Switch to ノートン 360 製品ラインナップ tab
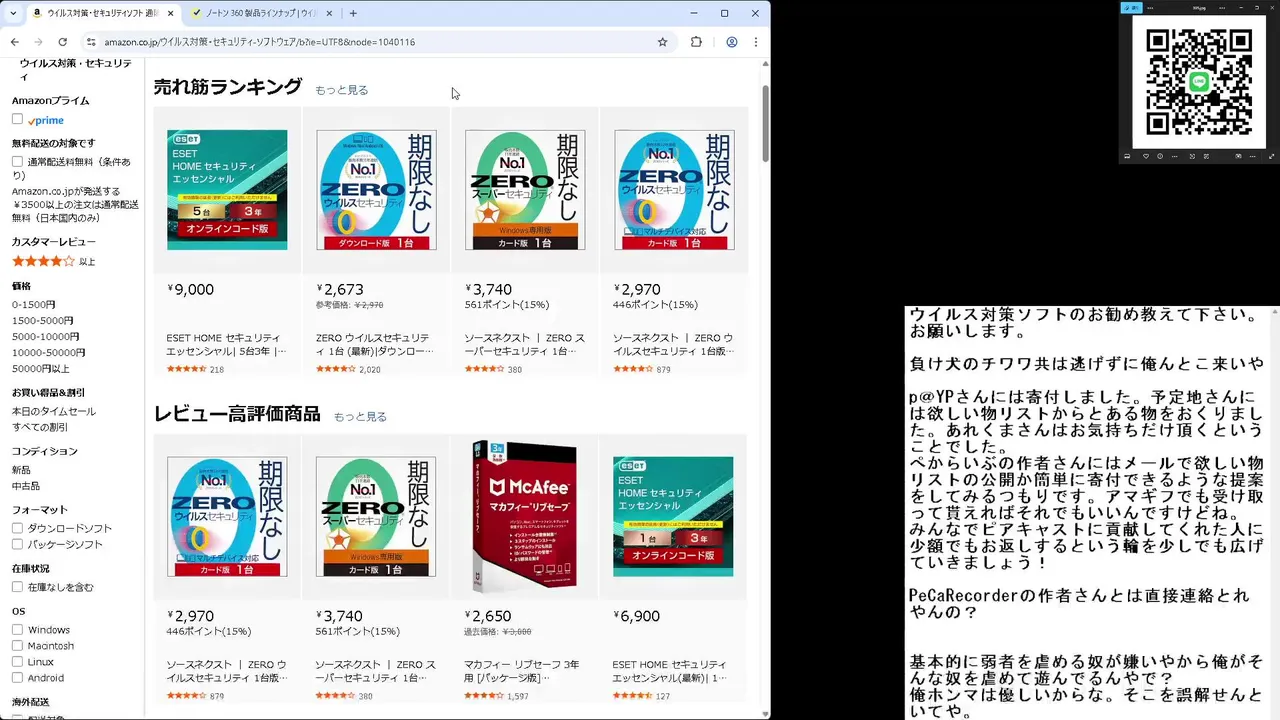Image resolution: width=1280 pixels, height=720 pixels. 260,13
